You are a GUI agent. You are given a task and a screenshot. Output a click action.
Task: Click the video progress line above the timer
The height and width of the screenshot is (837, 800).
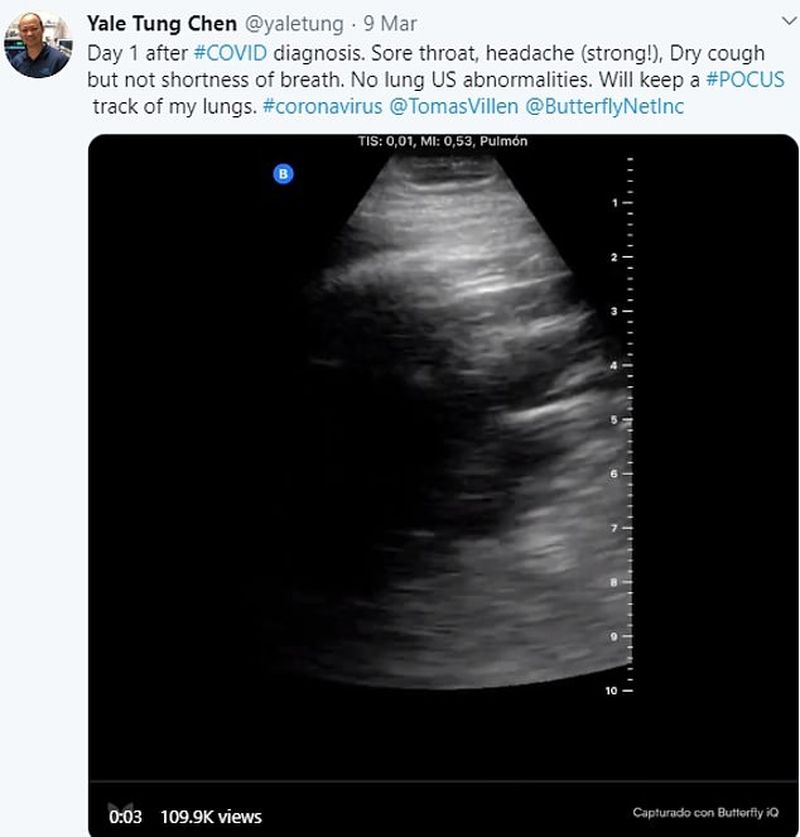click(x=443, y=782)
